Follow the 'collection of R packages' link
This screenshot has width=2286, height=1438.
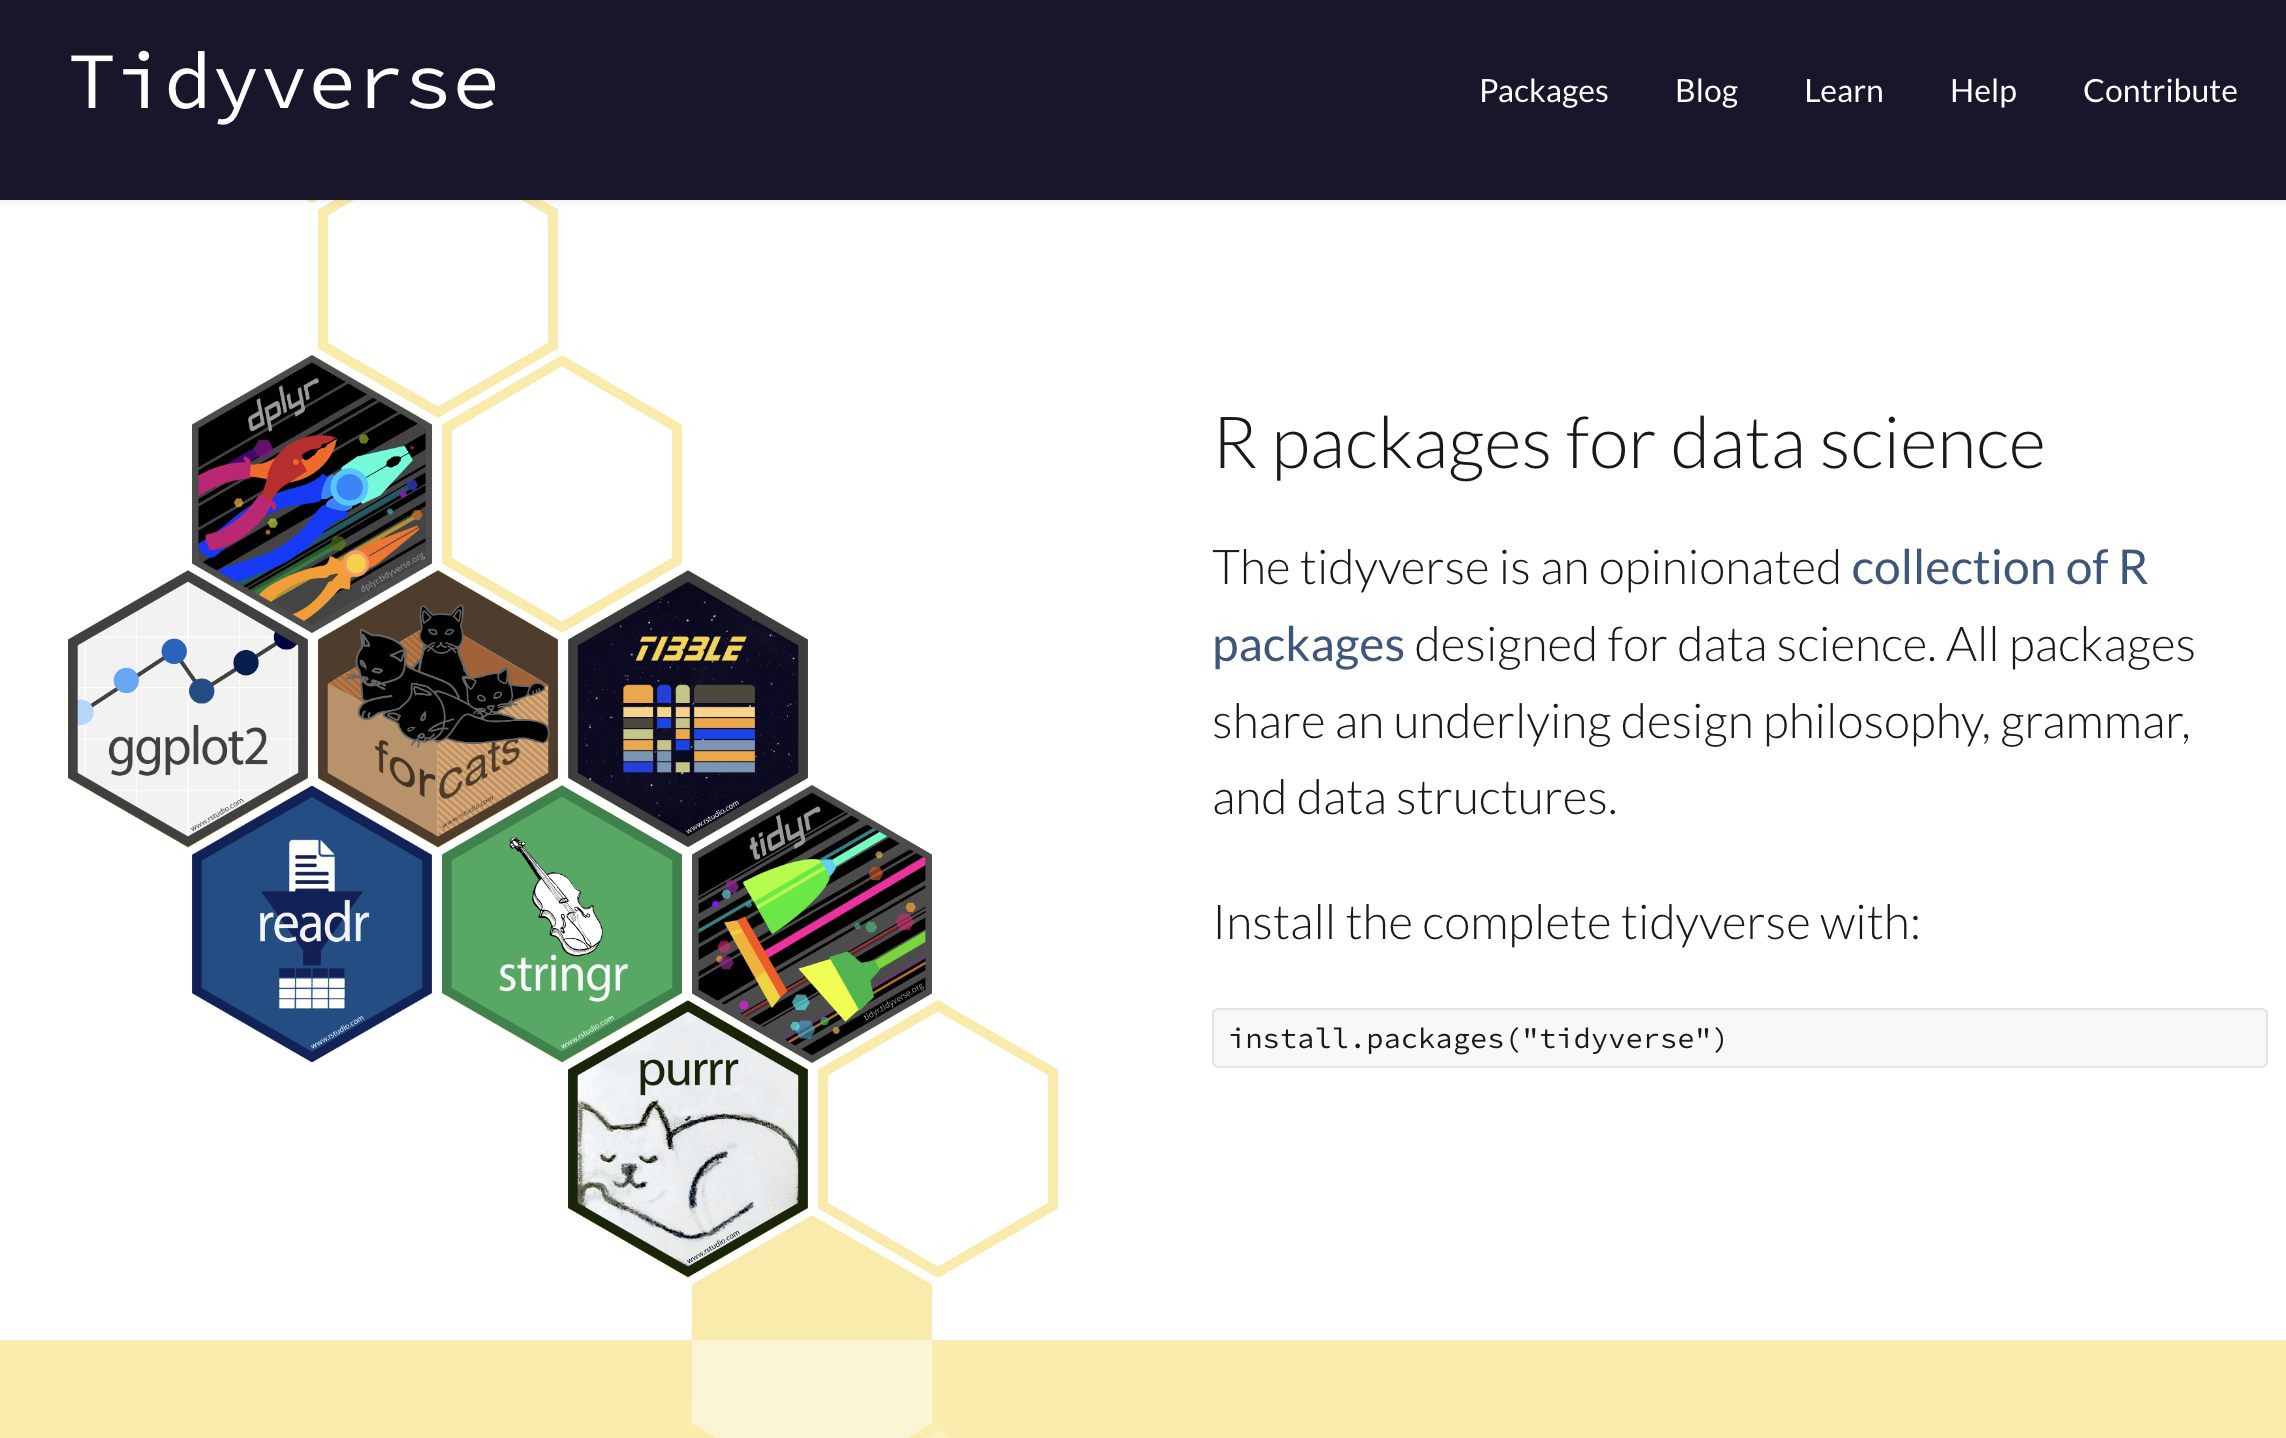pos(1998,568)
